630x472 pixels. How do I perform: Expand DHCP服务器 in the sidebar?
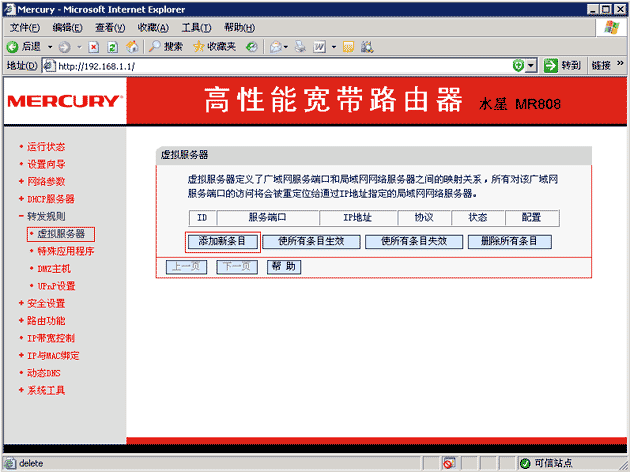(x=51, y=199)
